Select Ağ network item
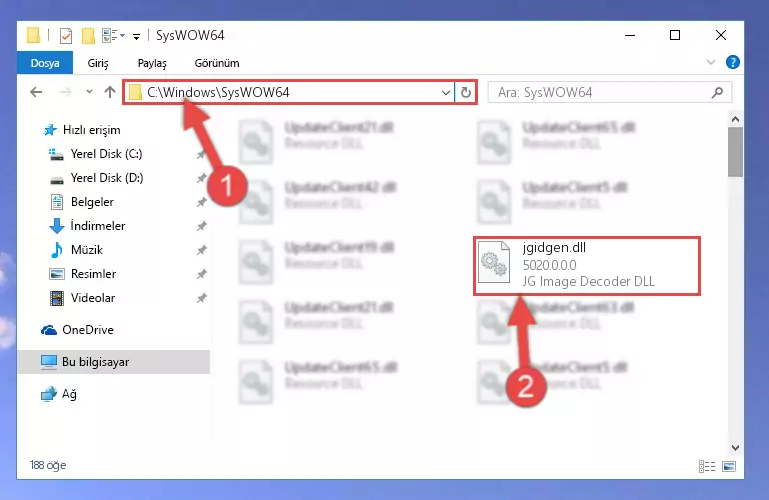Image resolution: width=769 pixels, height=500 pixels. (x=69, y=394)
